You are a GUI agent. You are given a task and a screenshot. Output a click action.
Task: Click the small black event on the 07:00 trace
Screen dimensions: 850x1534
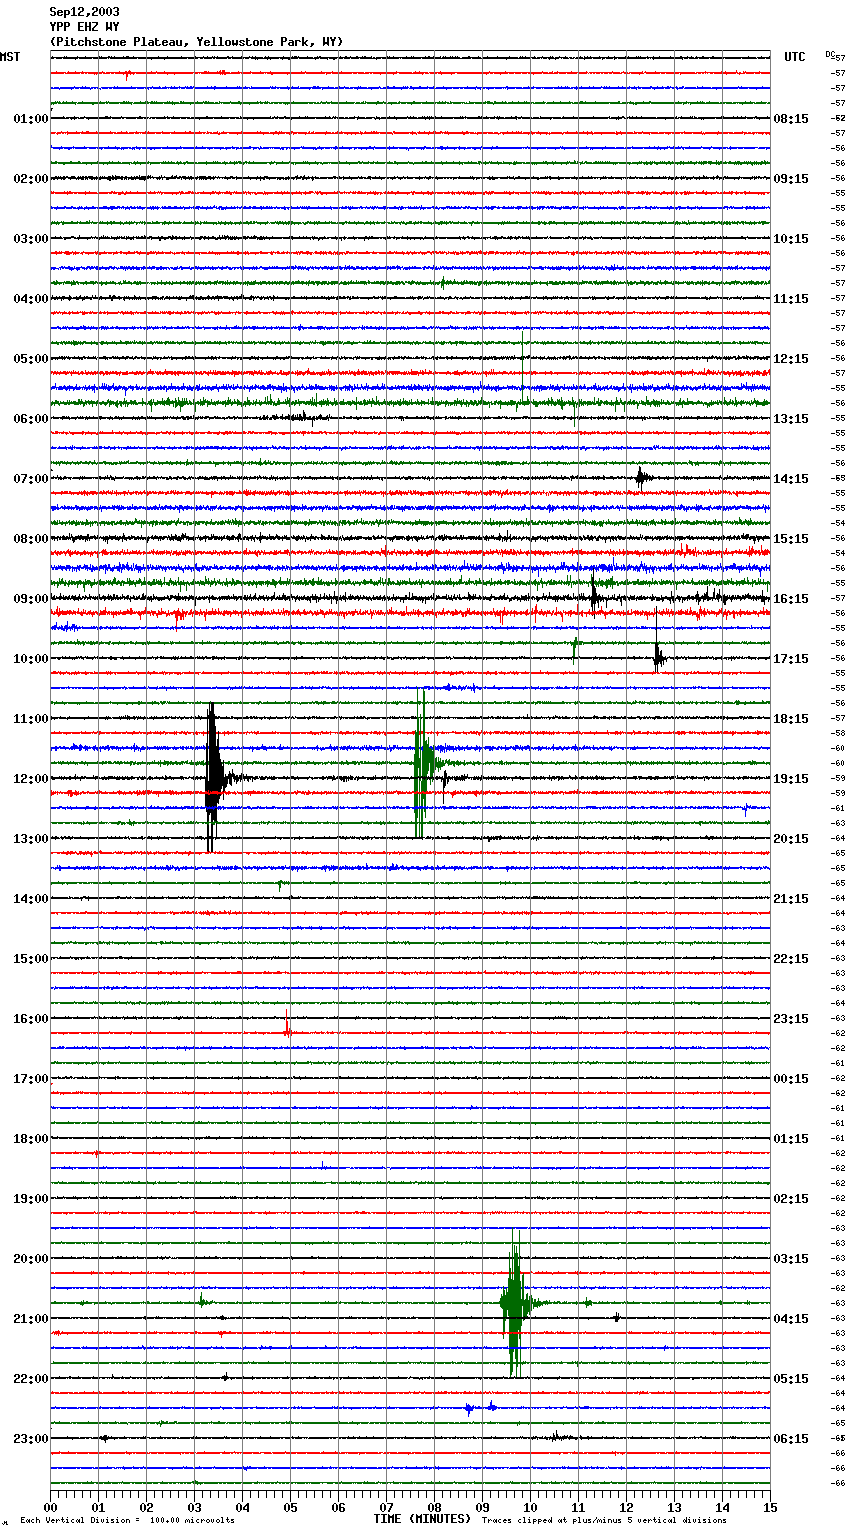pos(643,478)
